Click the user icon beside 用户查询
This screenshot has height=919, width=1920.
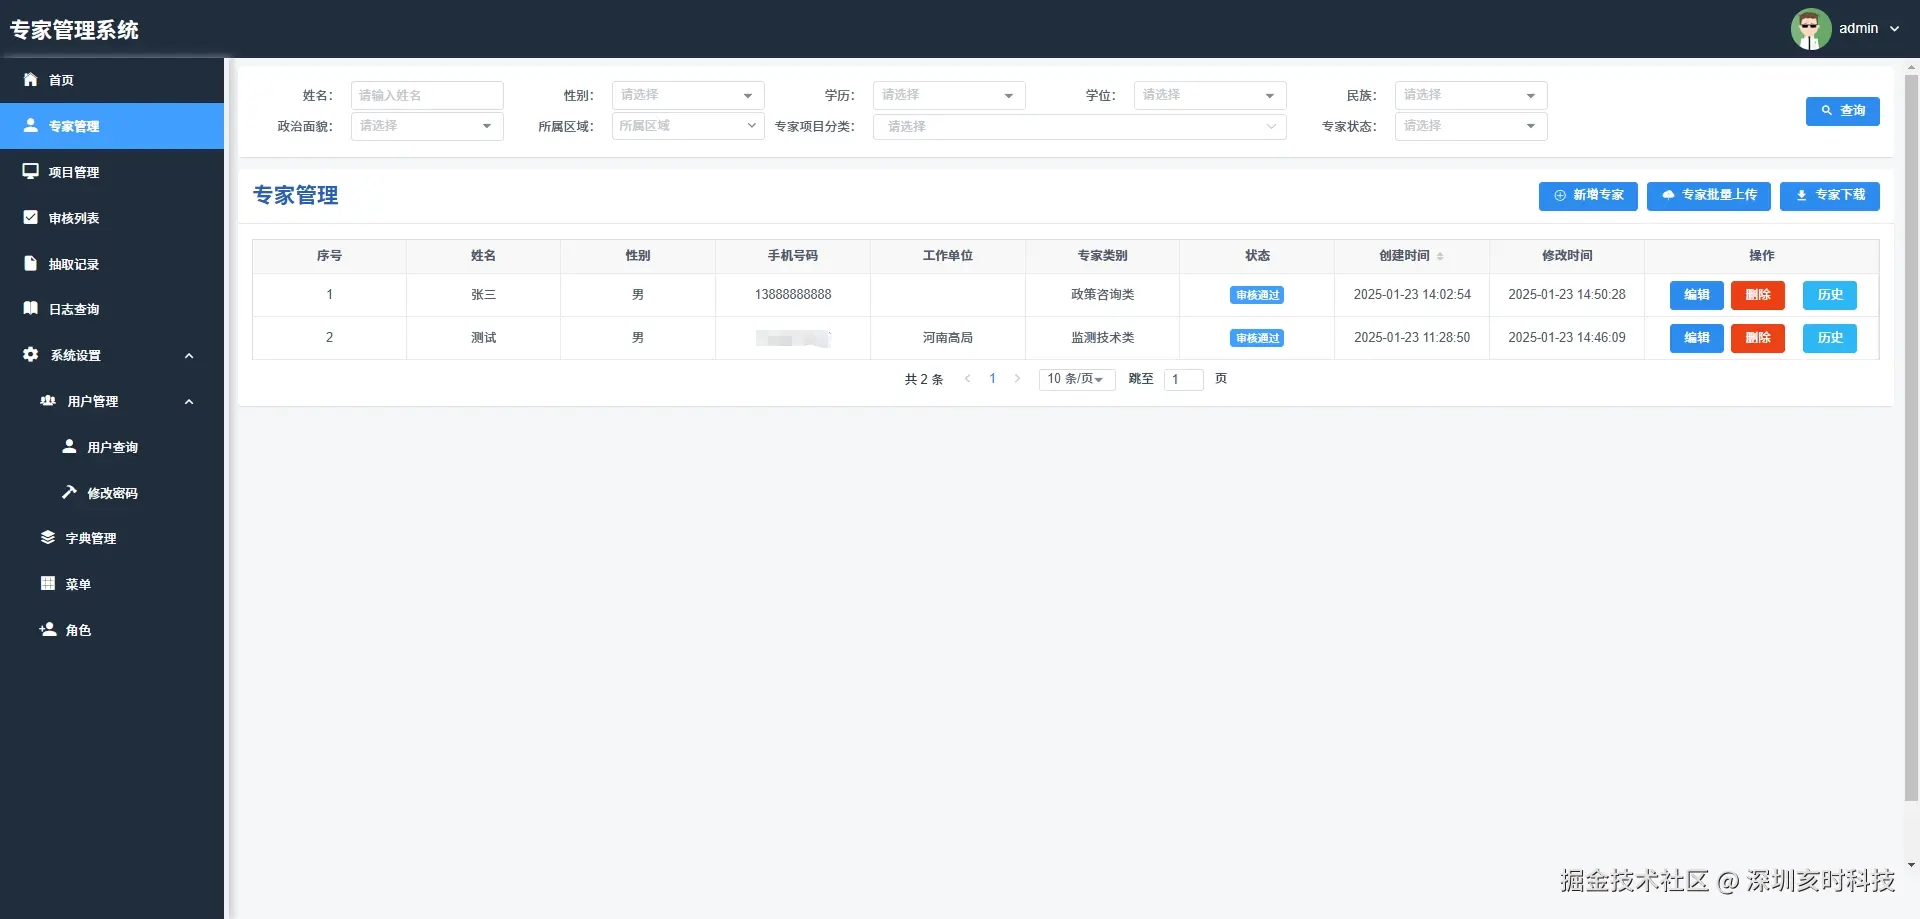pyautogui.click(x=69, y=446)
